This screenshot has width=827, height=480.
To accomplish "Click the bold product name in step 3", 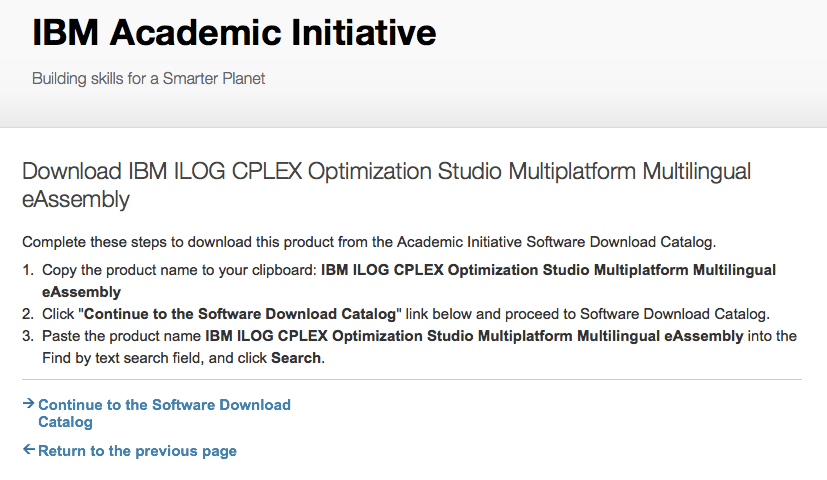I will tap(474, 336).
